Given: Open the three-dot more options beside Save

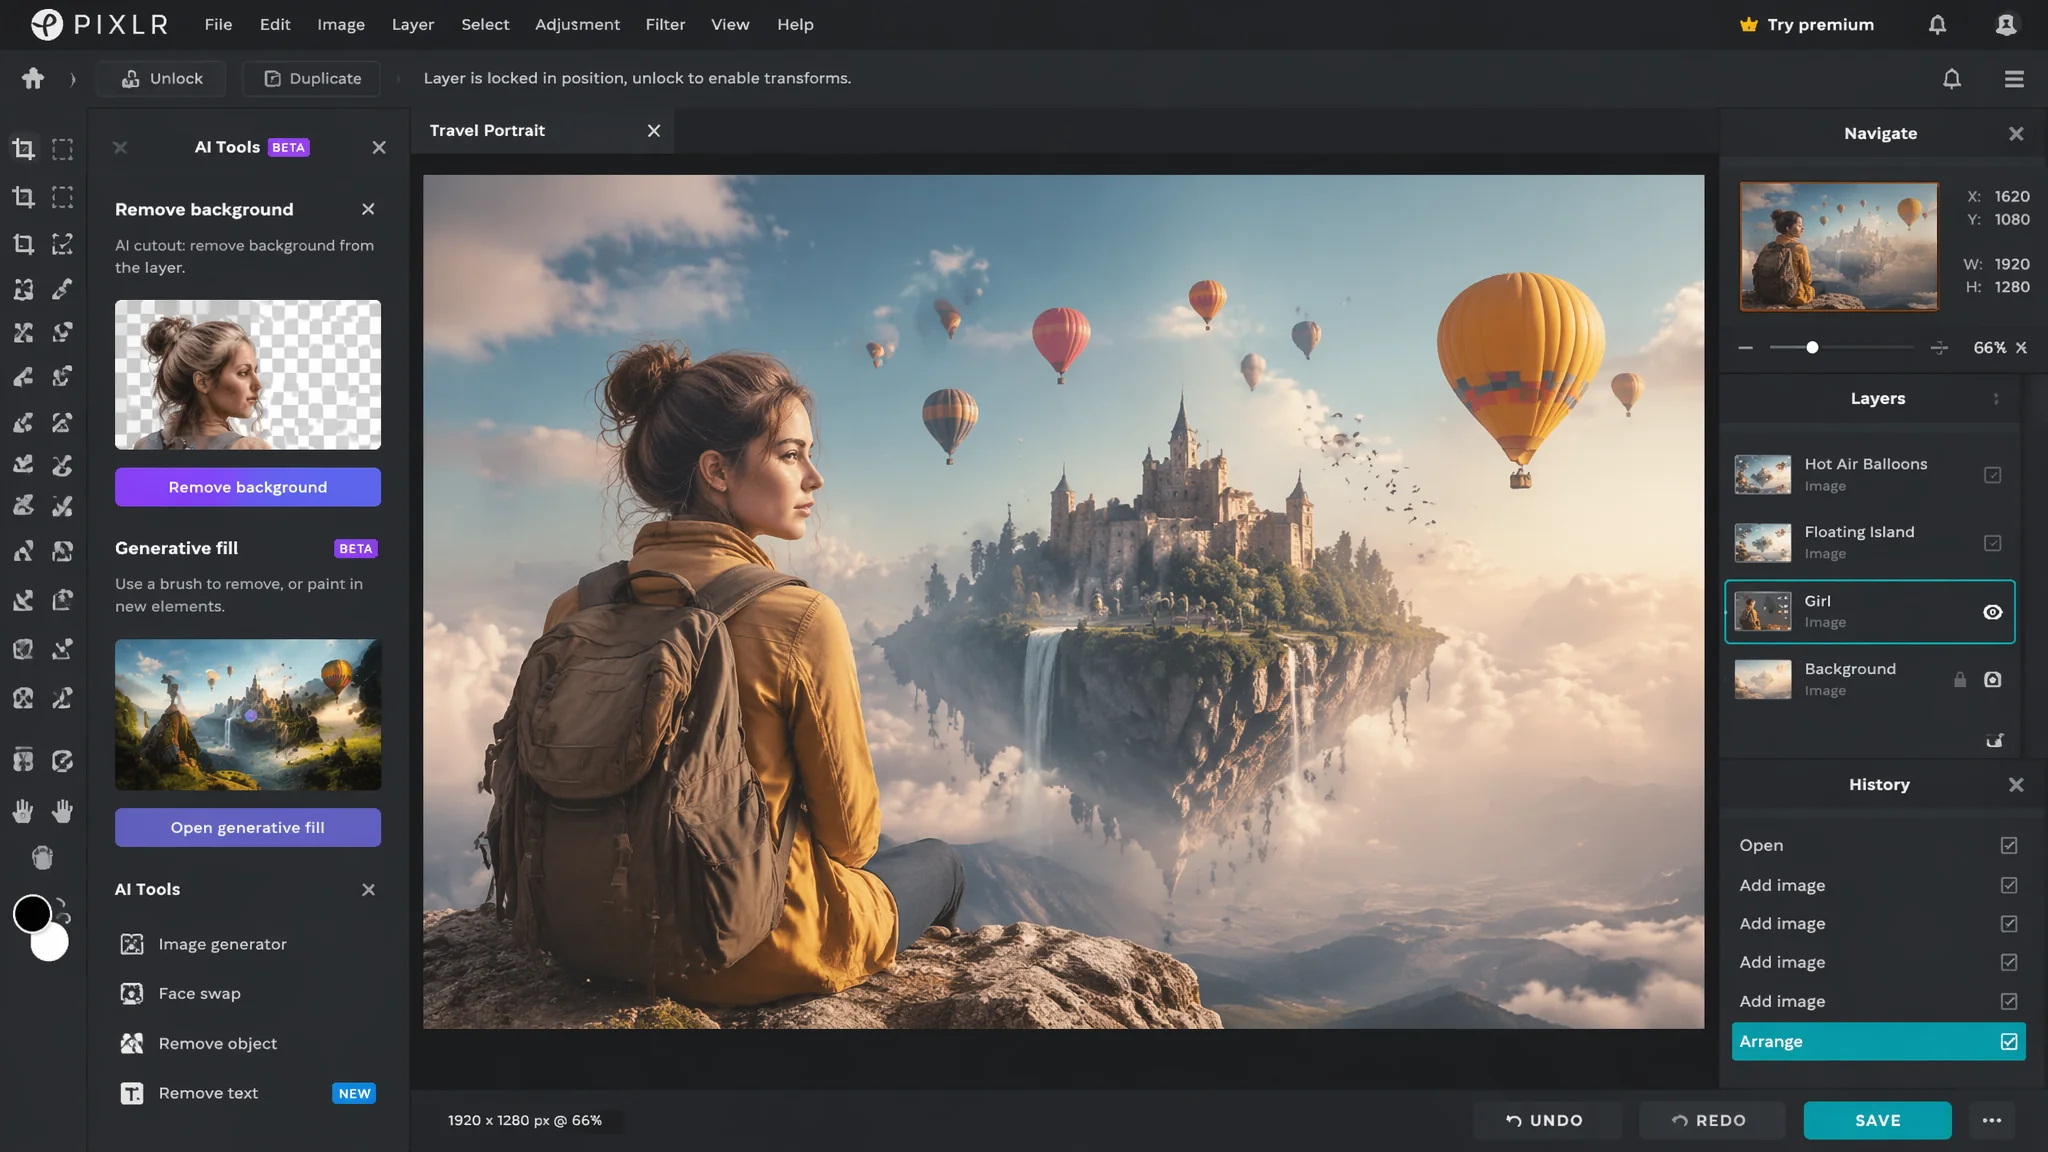Looking at the screenshot, I should pyautogui.click(x=1992, y=1120).
